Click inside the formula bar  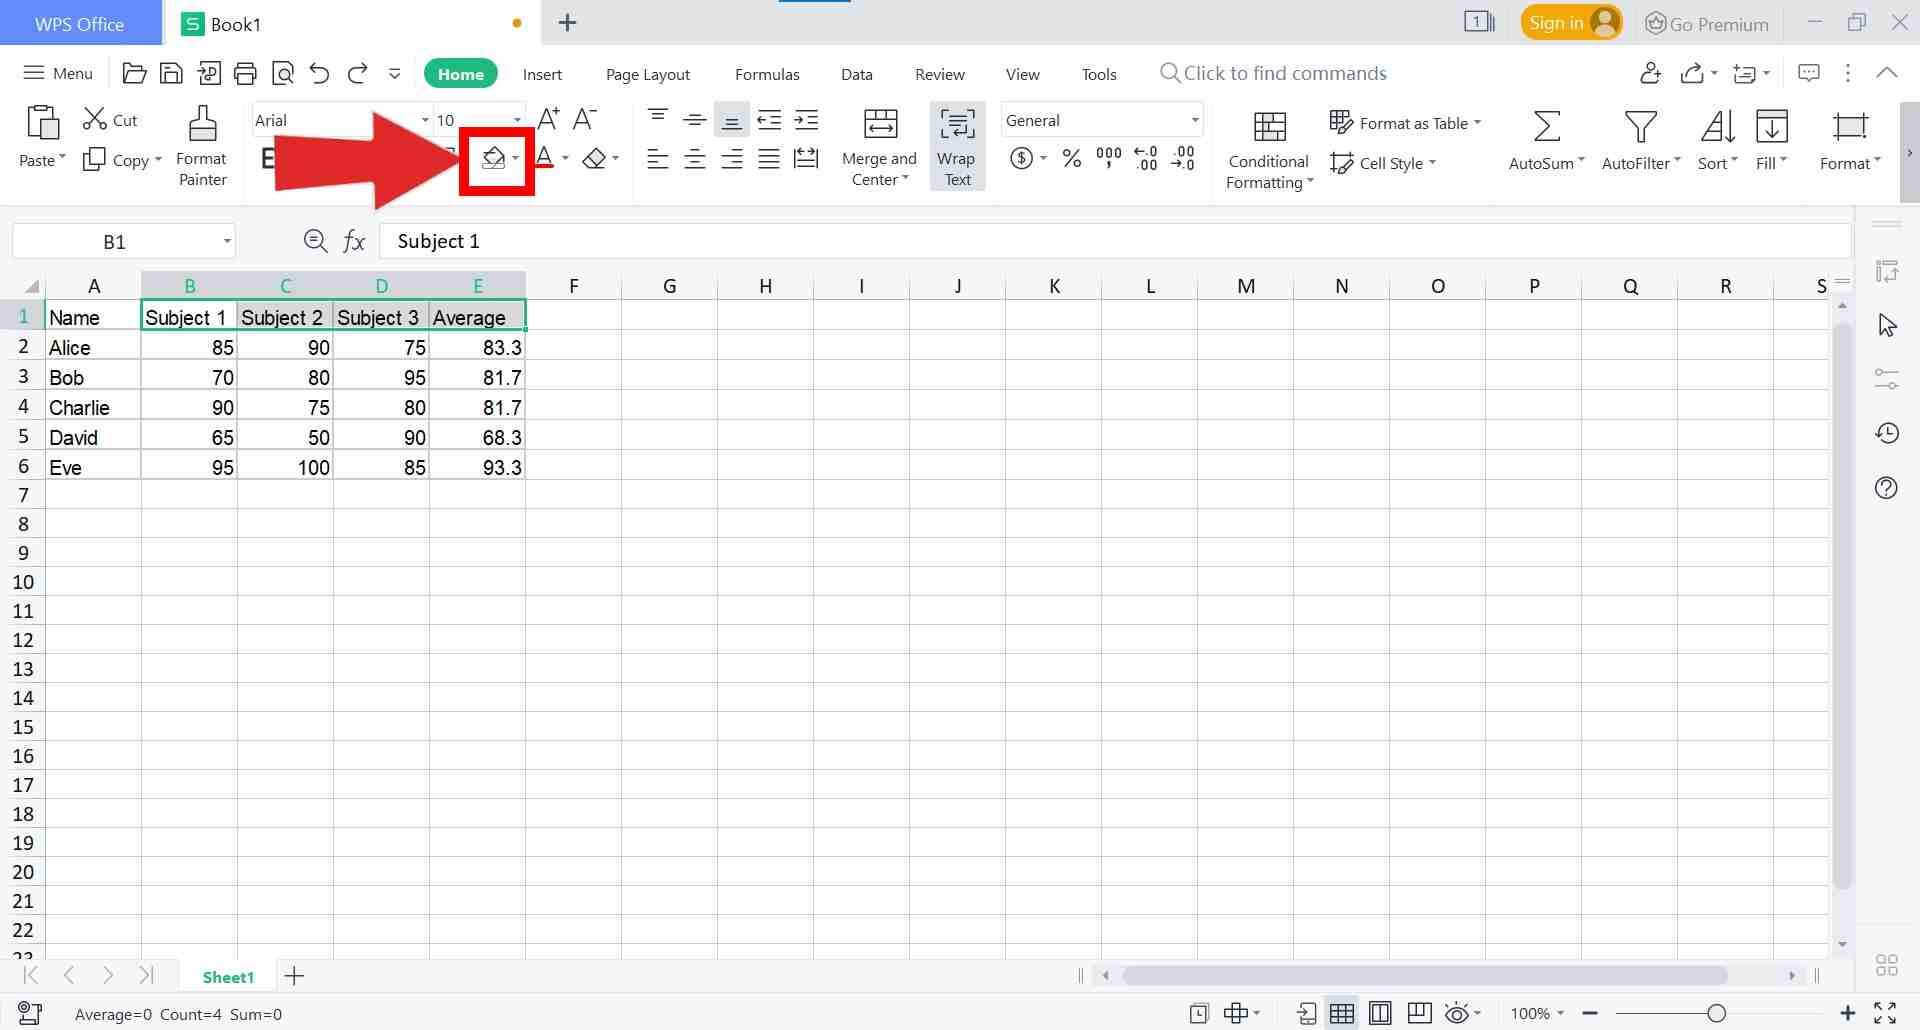pyautogui.click(x=700, y=240)
